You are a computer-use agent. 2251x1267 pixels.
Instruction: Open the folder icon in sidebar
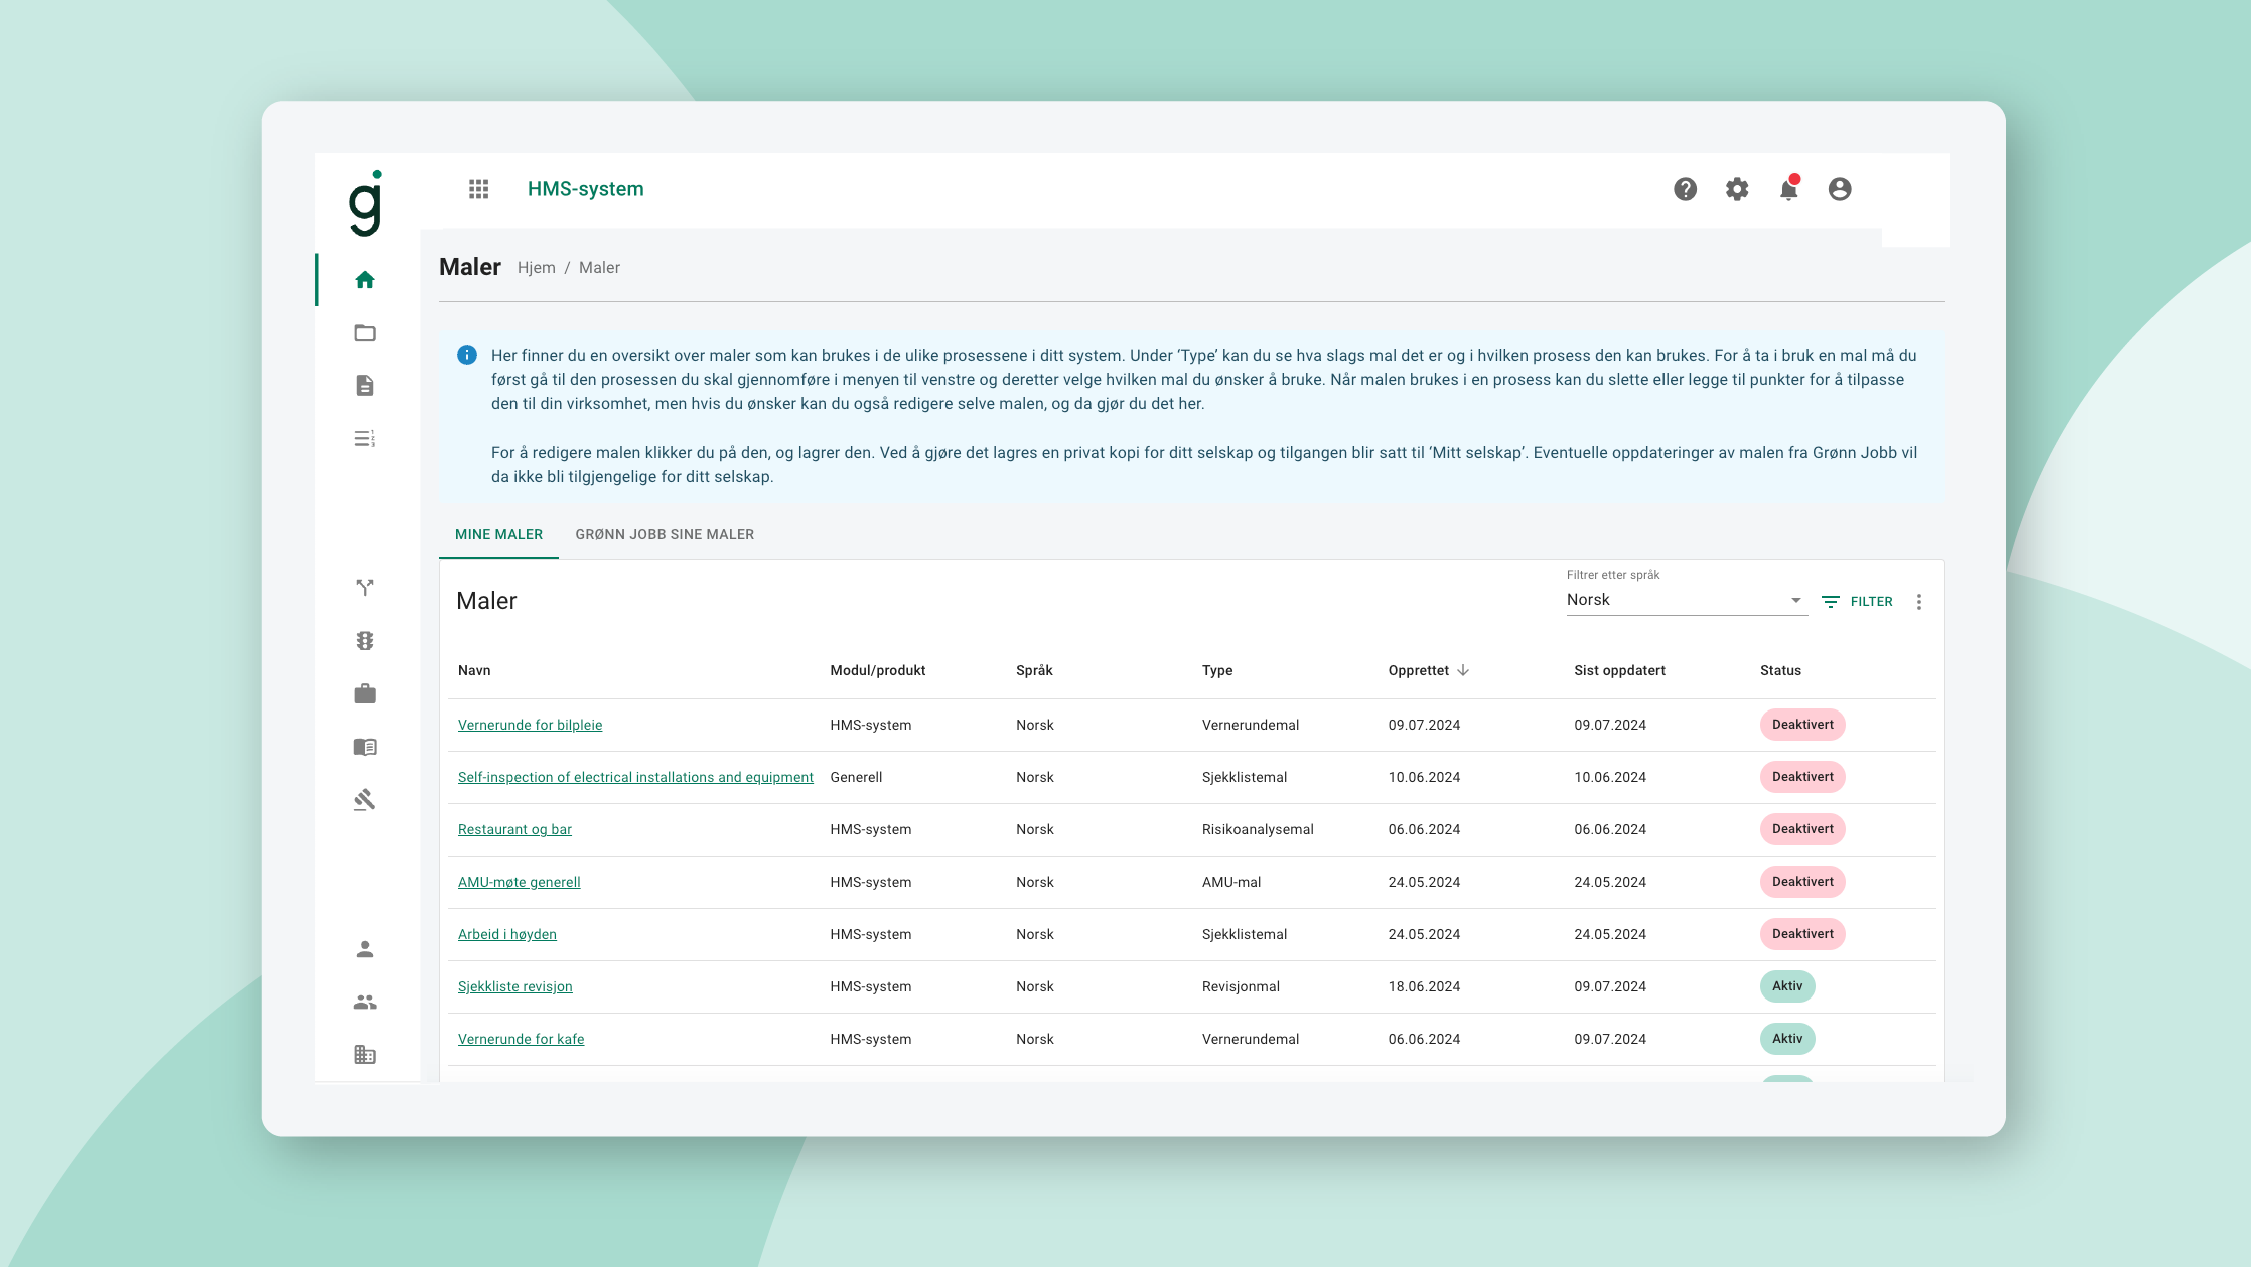(x=365, y=333)
